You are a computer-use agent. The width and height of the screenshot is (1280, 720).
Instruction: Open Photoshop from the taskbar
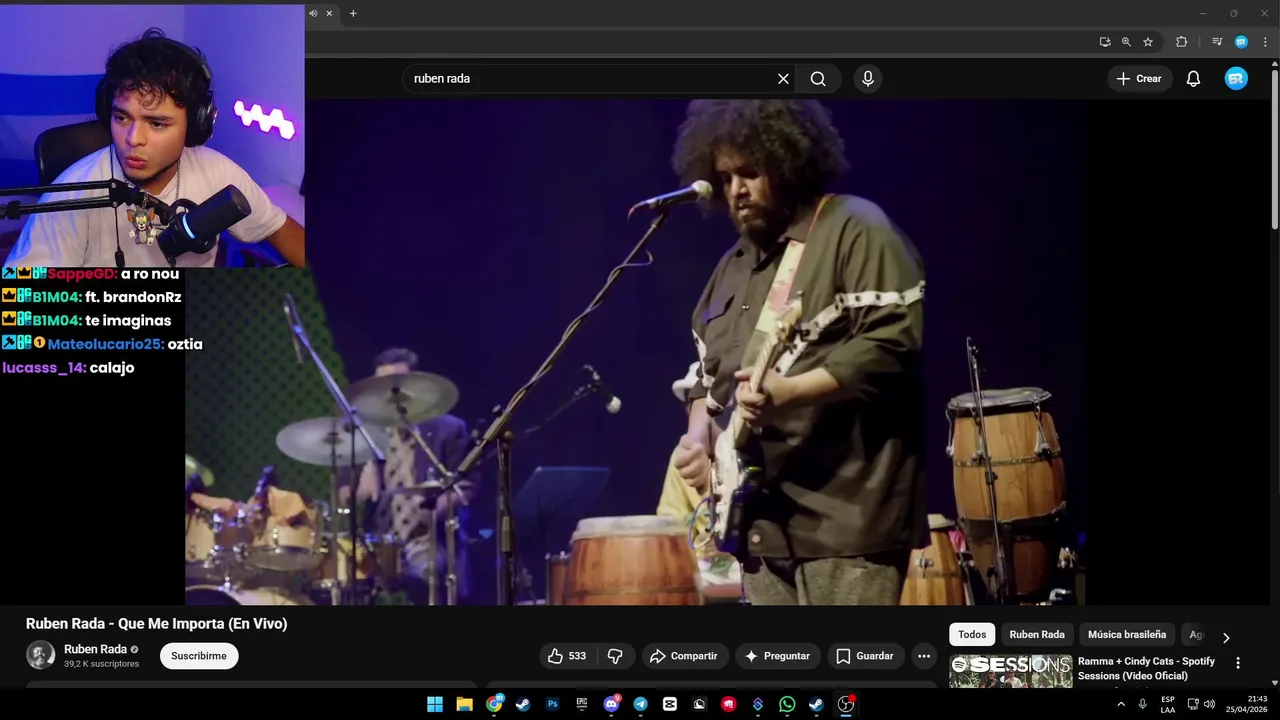552,704
